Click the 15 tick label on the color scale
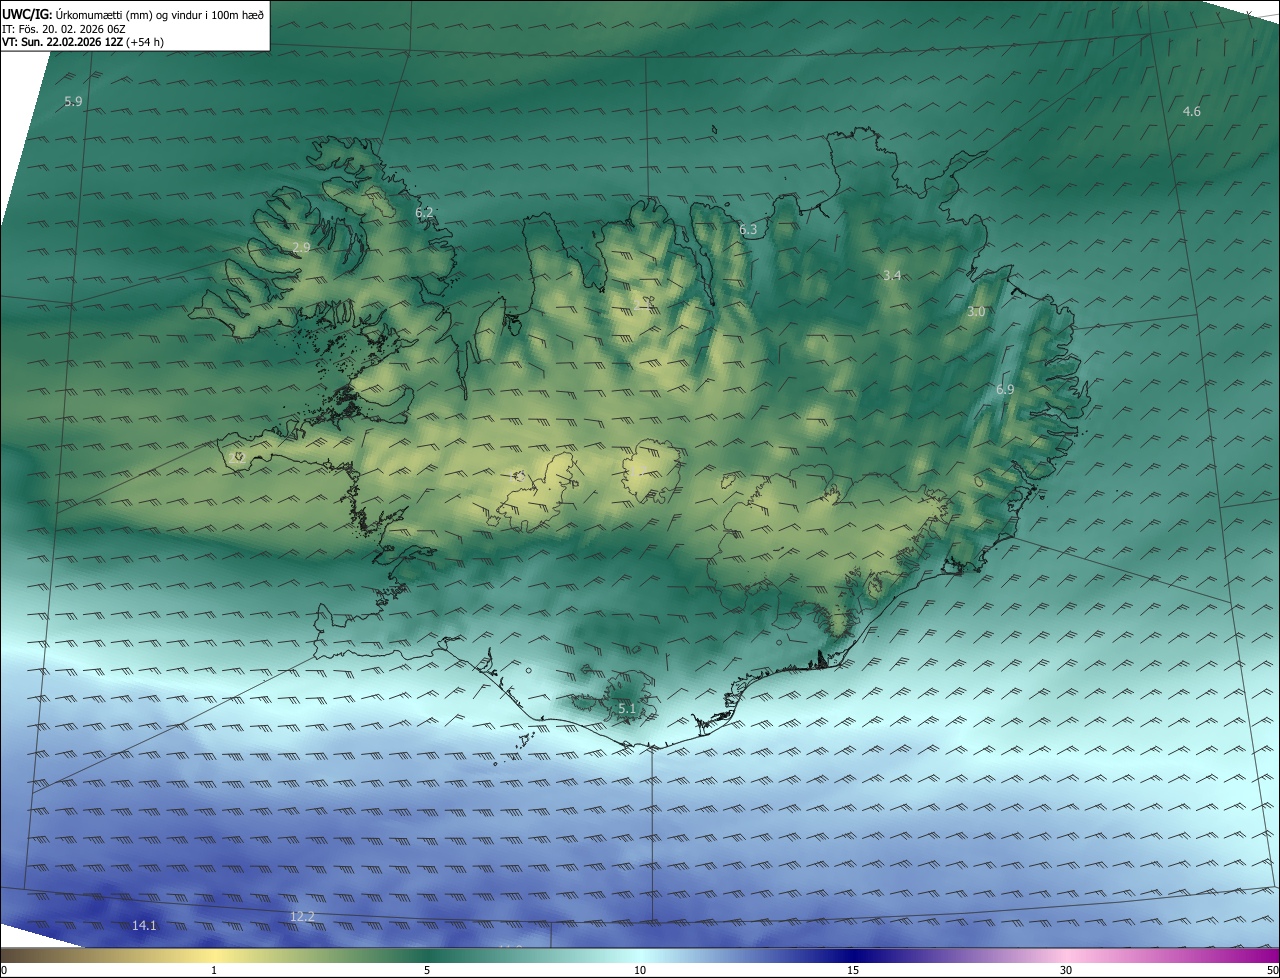1280x978 pixels. (x=853, y=971)
